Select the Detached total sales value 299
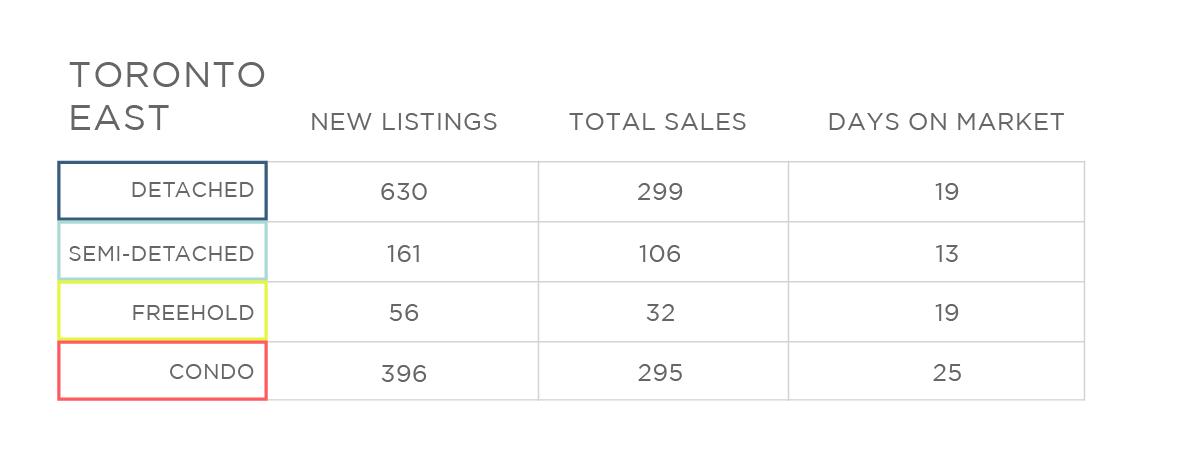Screen dimensions: 1188x471 click(660, 192)
